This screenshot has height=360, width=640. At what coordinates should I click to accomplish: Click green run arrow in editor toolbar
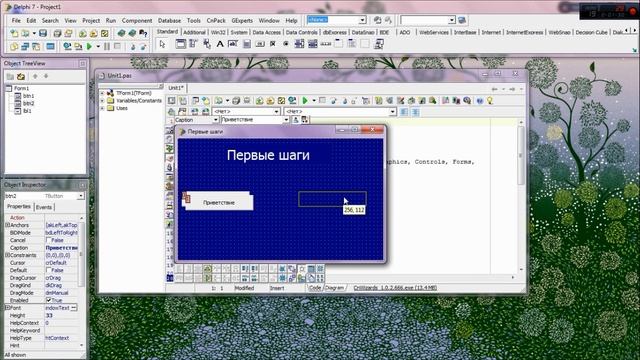coord(304,100)
